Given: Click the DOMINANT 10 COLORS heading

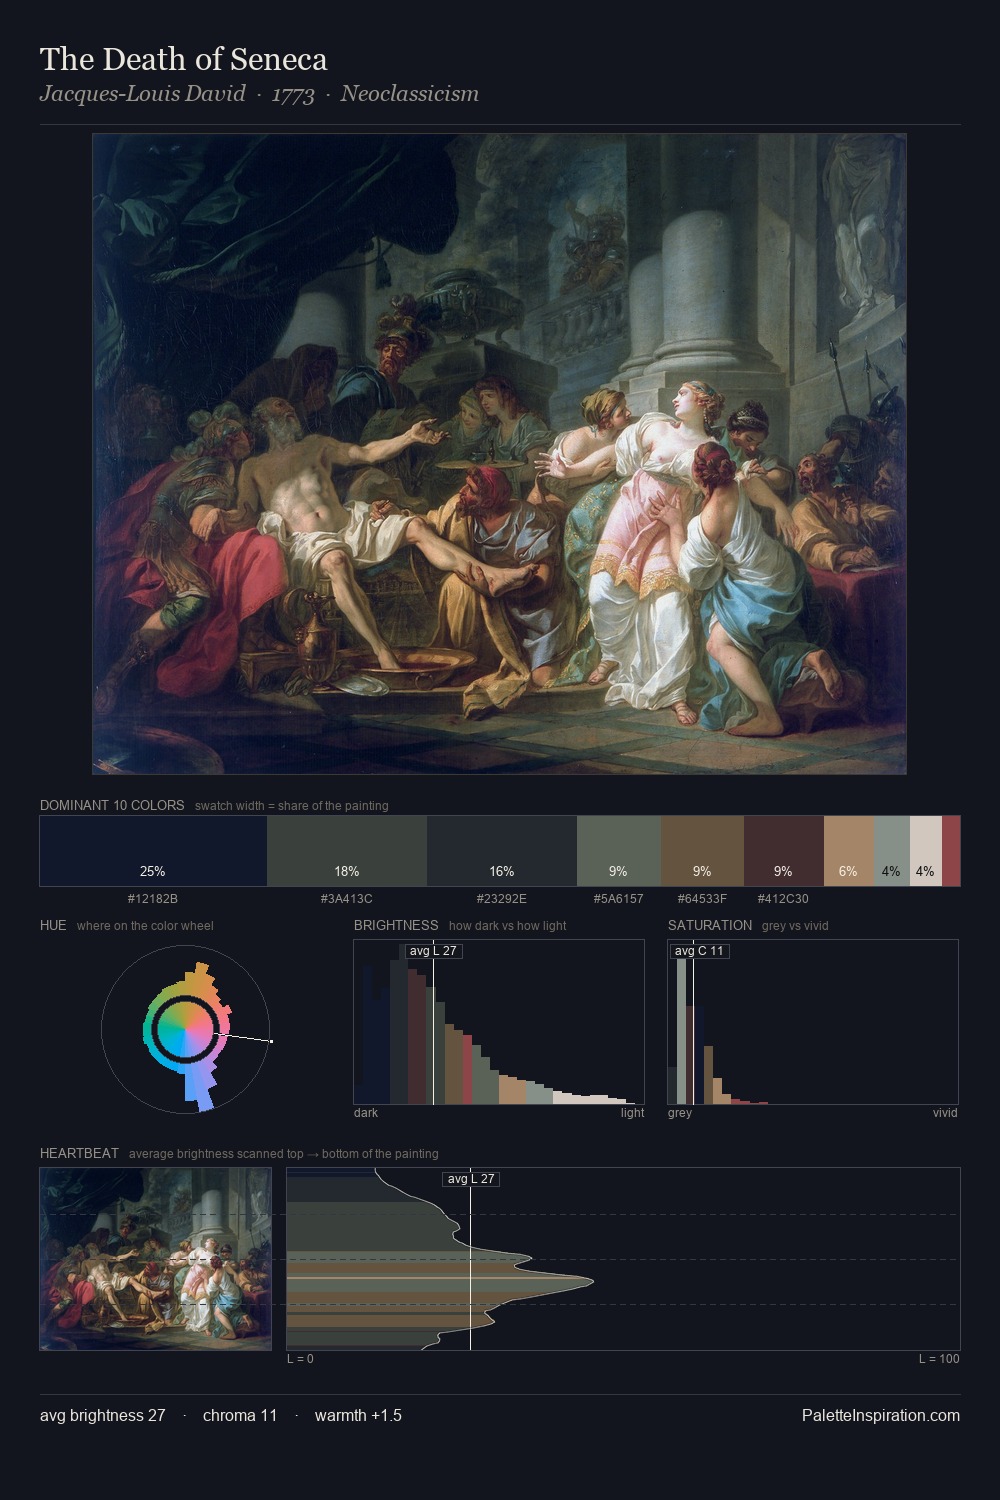Looking at the screenshot, I should coord(112,805).
